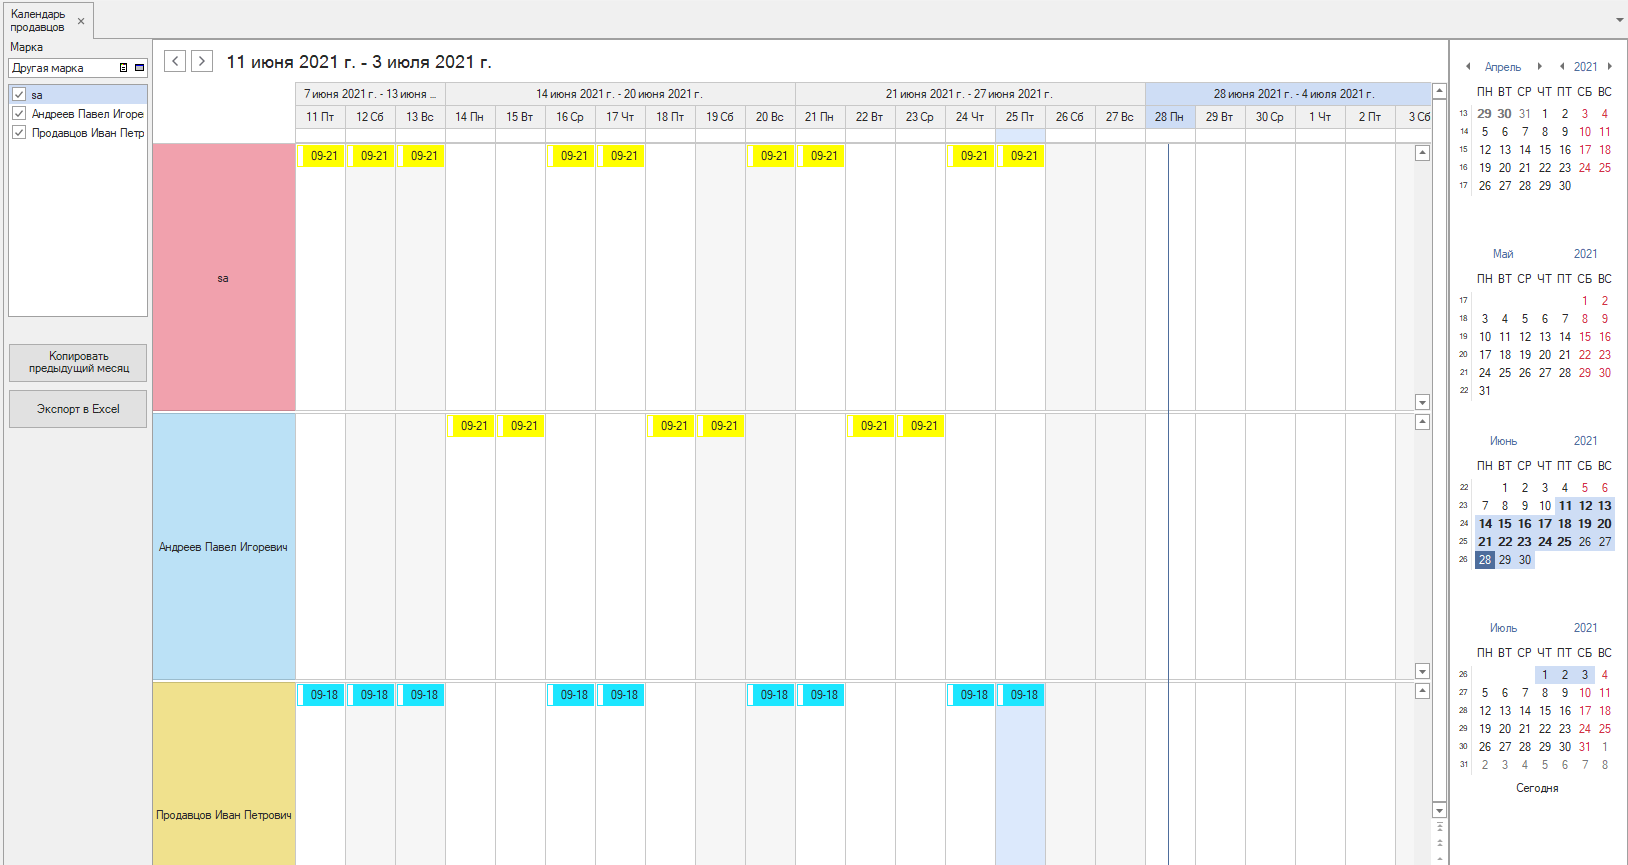
Task: Click the next month arrow beside Апрель
Action: click(x=1539, y=67)
